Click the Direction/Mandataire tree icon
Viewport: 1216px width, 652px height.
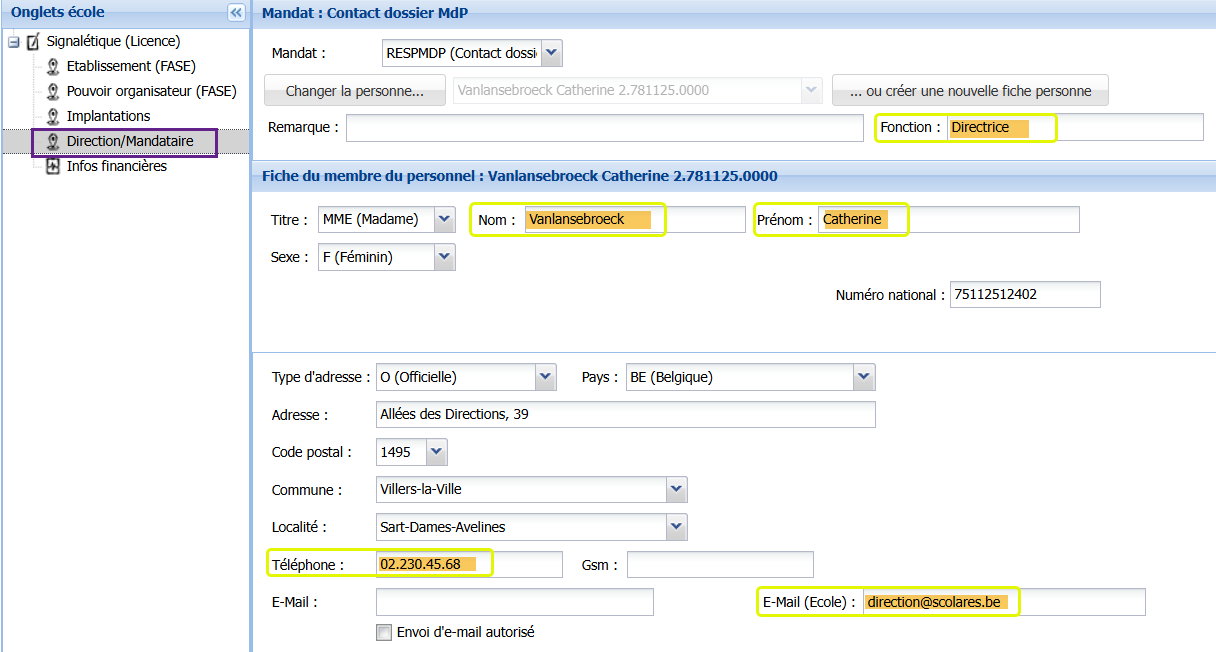click(x=53, y=142)
